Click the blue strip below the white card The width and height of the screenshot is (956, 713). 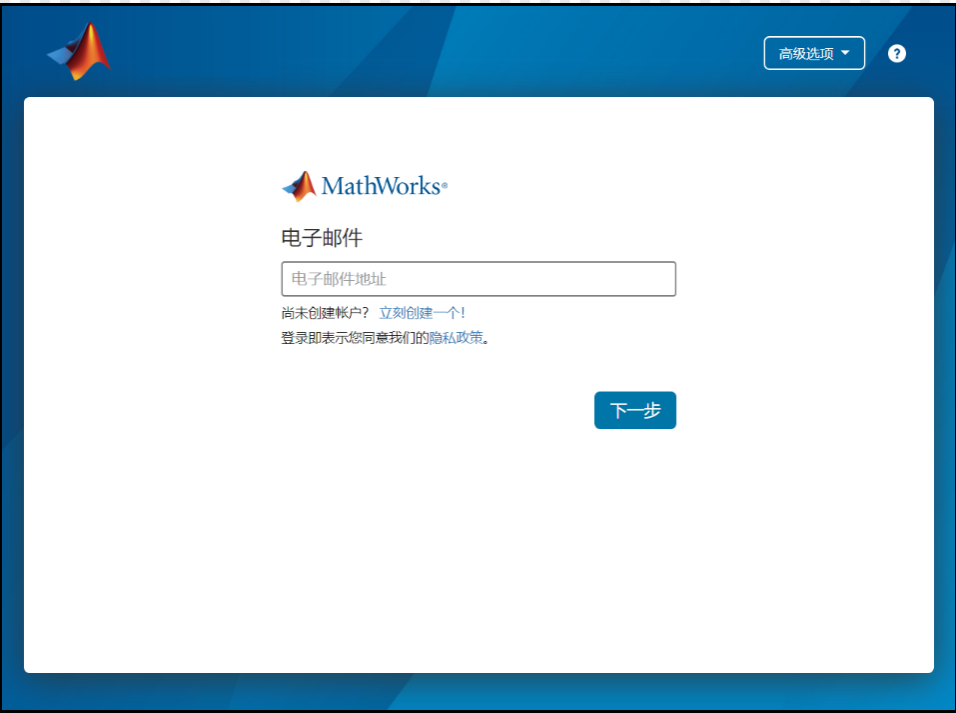tap(478, 691)
